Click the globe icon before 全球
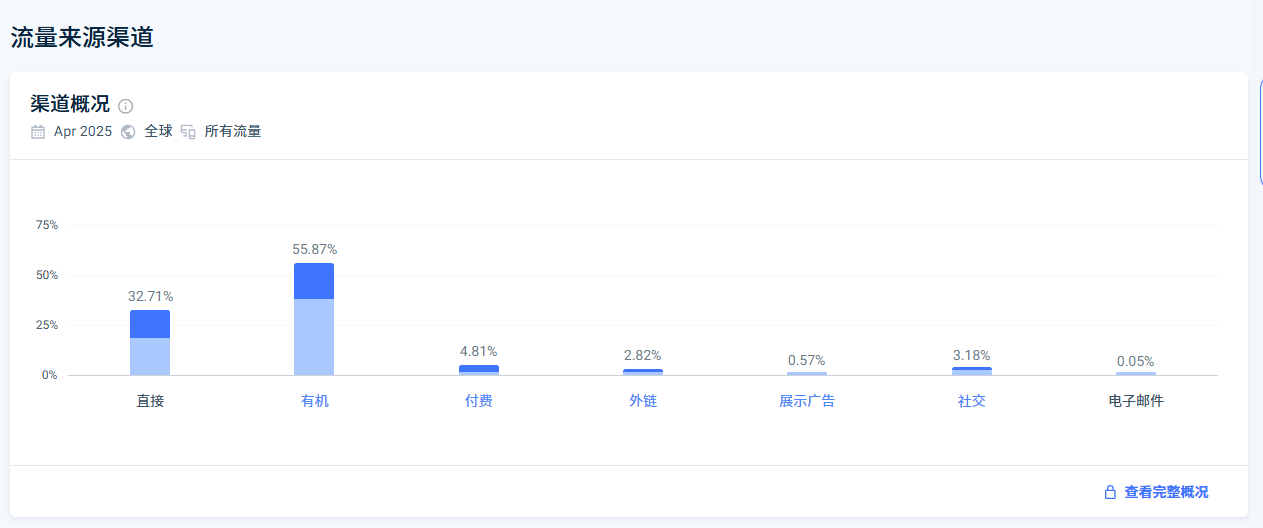This screenshot has height=528, width=1263. pyautogui.click(x=128, y=132)
